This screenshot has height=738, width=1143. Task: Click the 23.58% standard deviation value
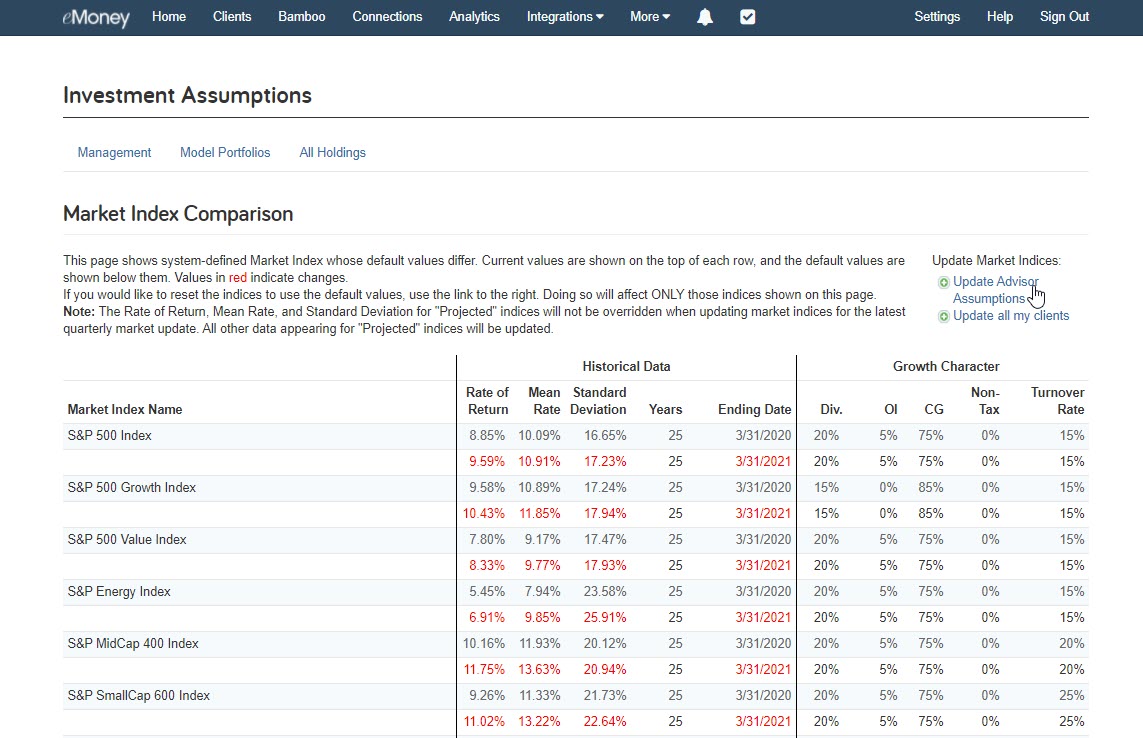point(605,591)
